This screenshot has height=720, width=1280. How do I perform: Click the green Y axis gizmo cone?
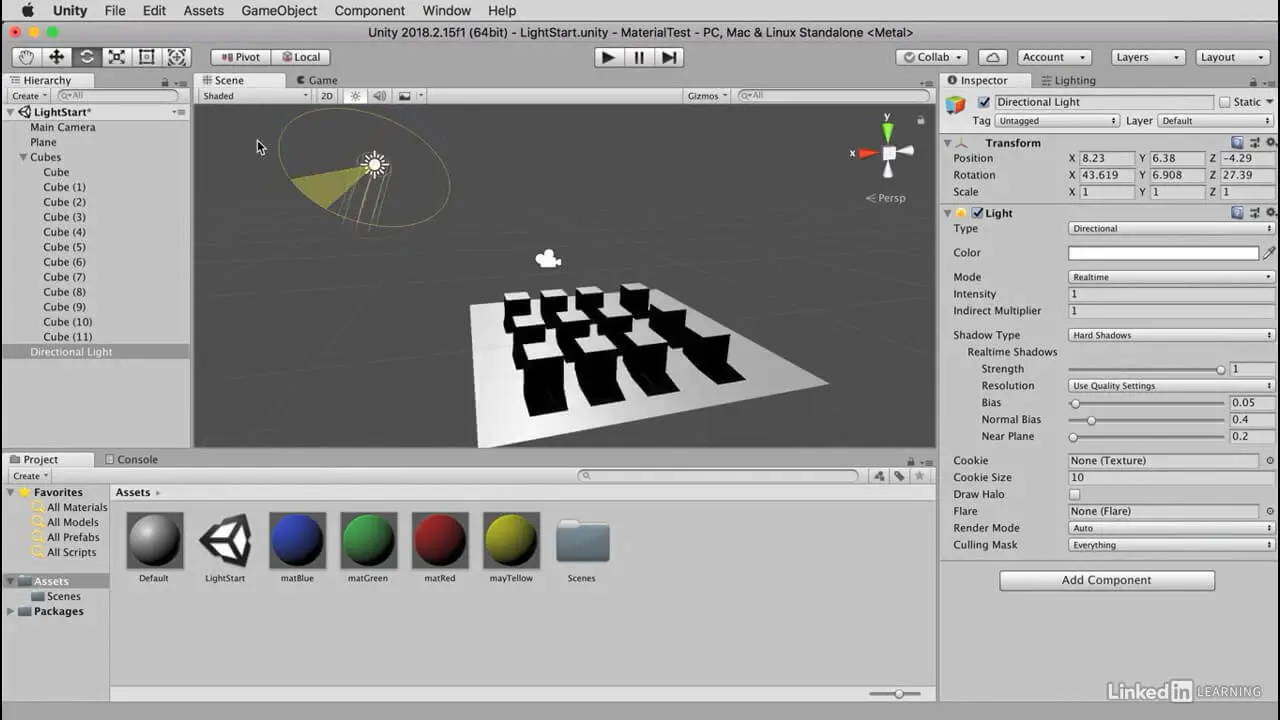tap(887, 131)
